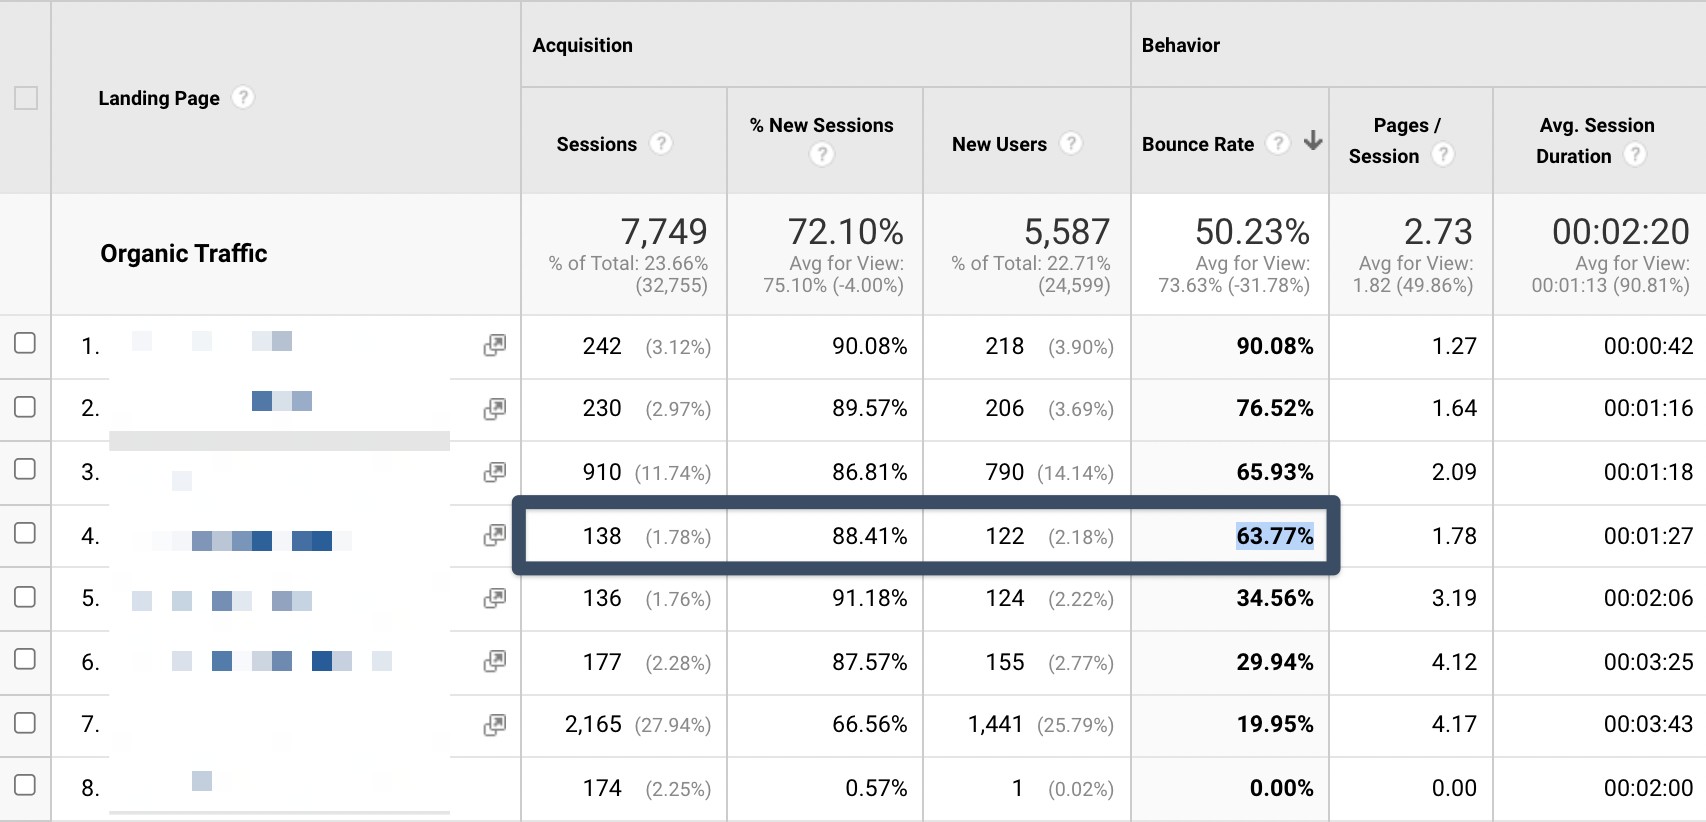Click the 90.08% bounce rate cell
This screenshot has height=822, width=1706.
click(1275, 346)
